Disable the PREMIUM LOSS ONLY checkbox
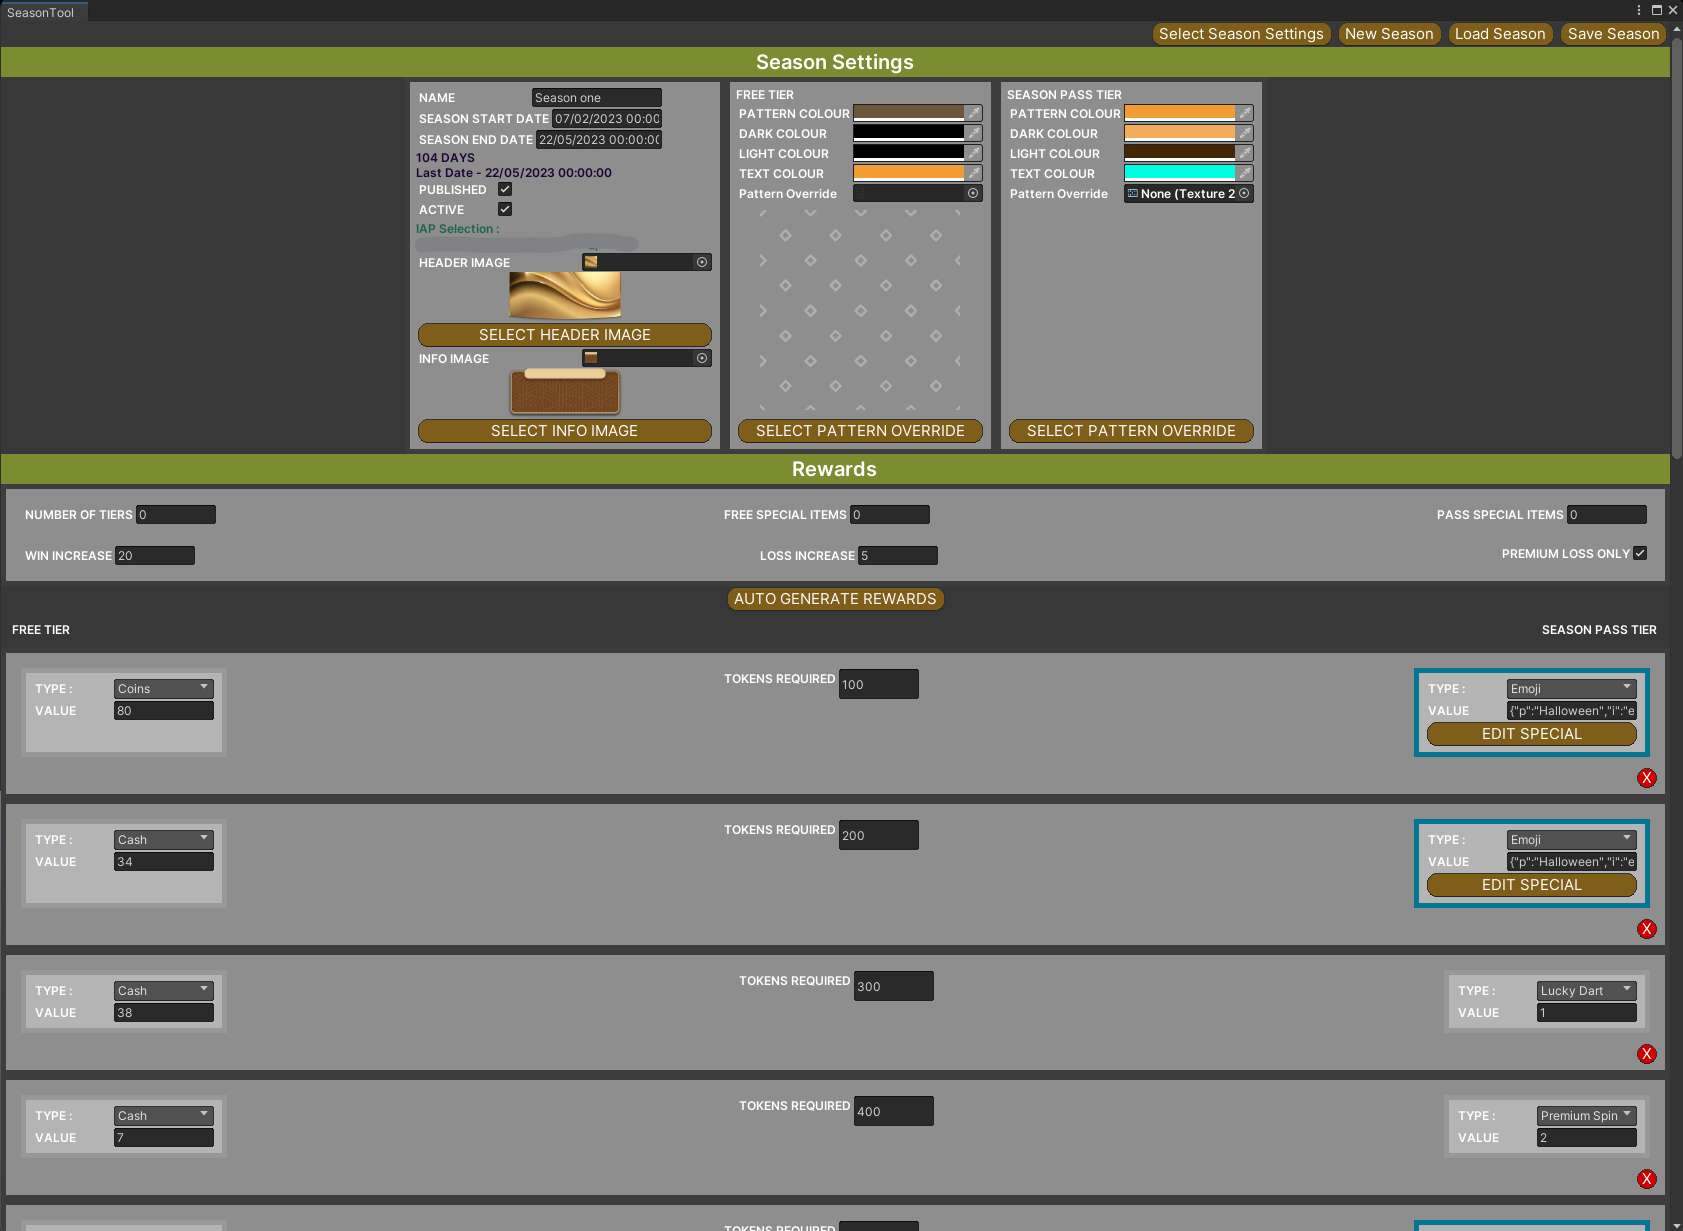Screen dimensions: 1683x1231 tap(1640, 552)
